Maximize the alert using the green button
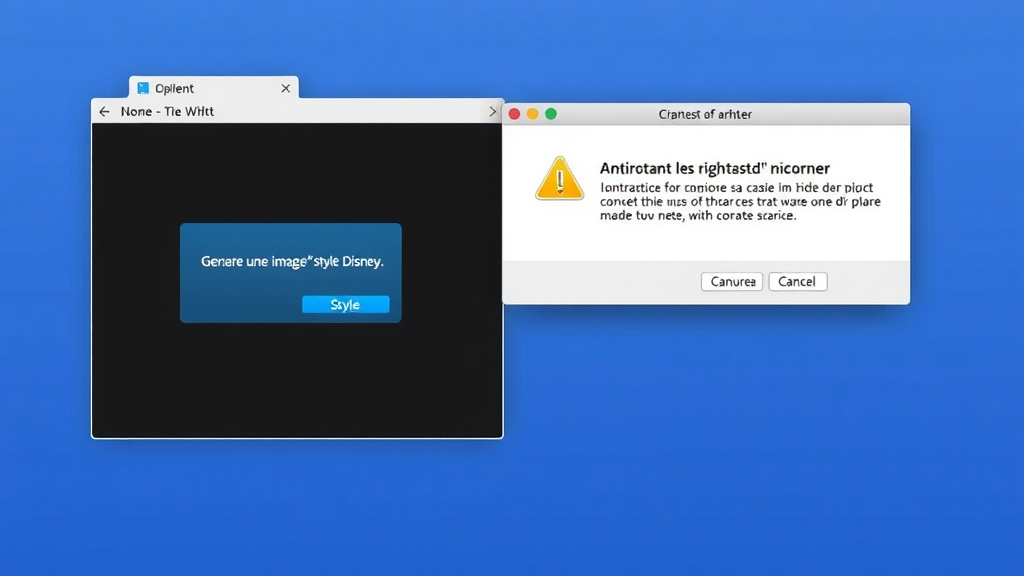The height and width of the screenshot is (576, 1024). coord(551,114)
